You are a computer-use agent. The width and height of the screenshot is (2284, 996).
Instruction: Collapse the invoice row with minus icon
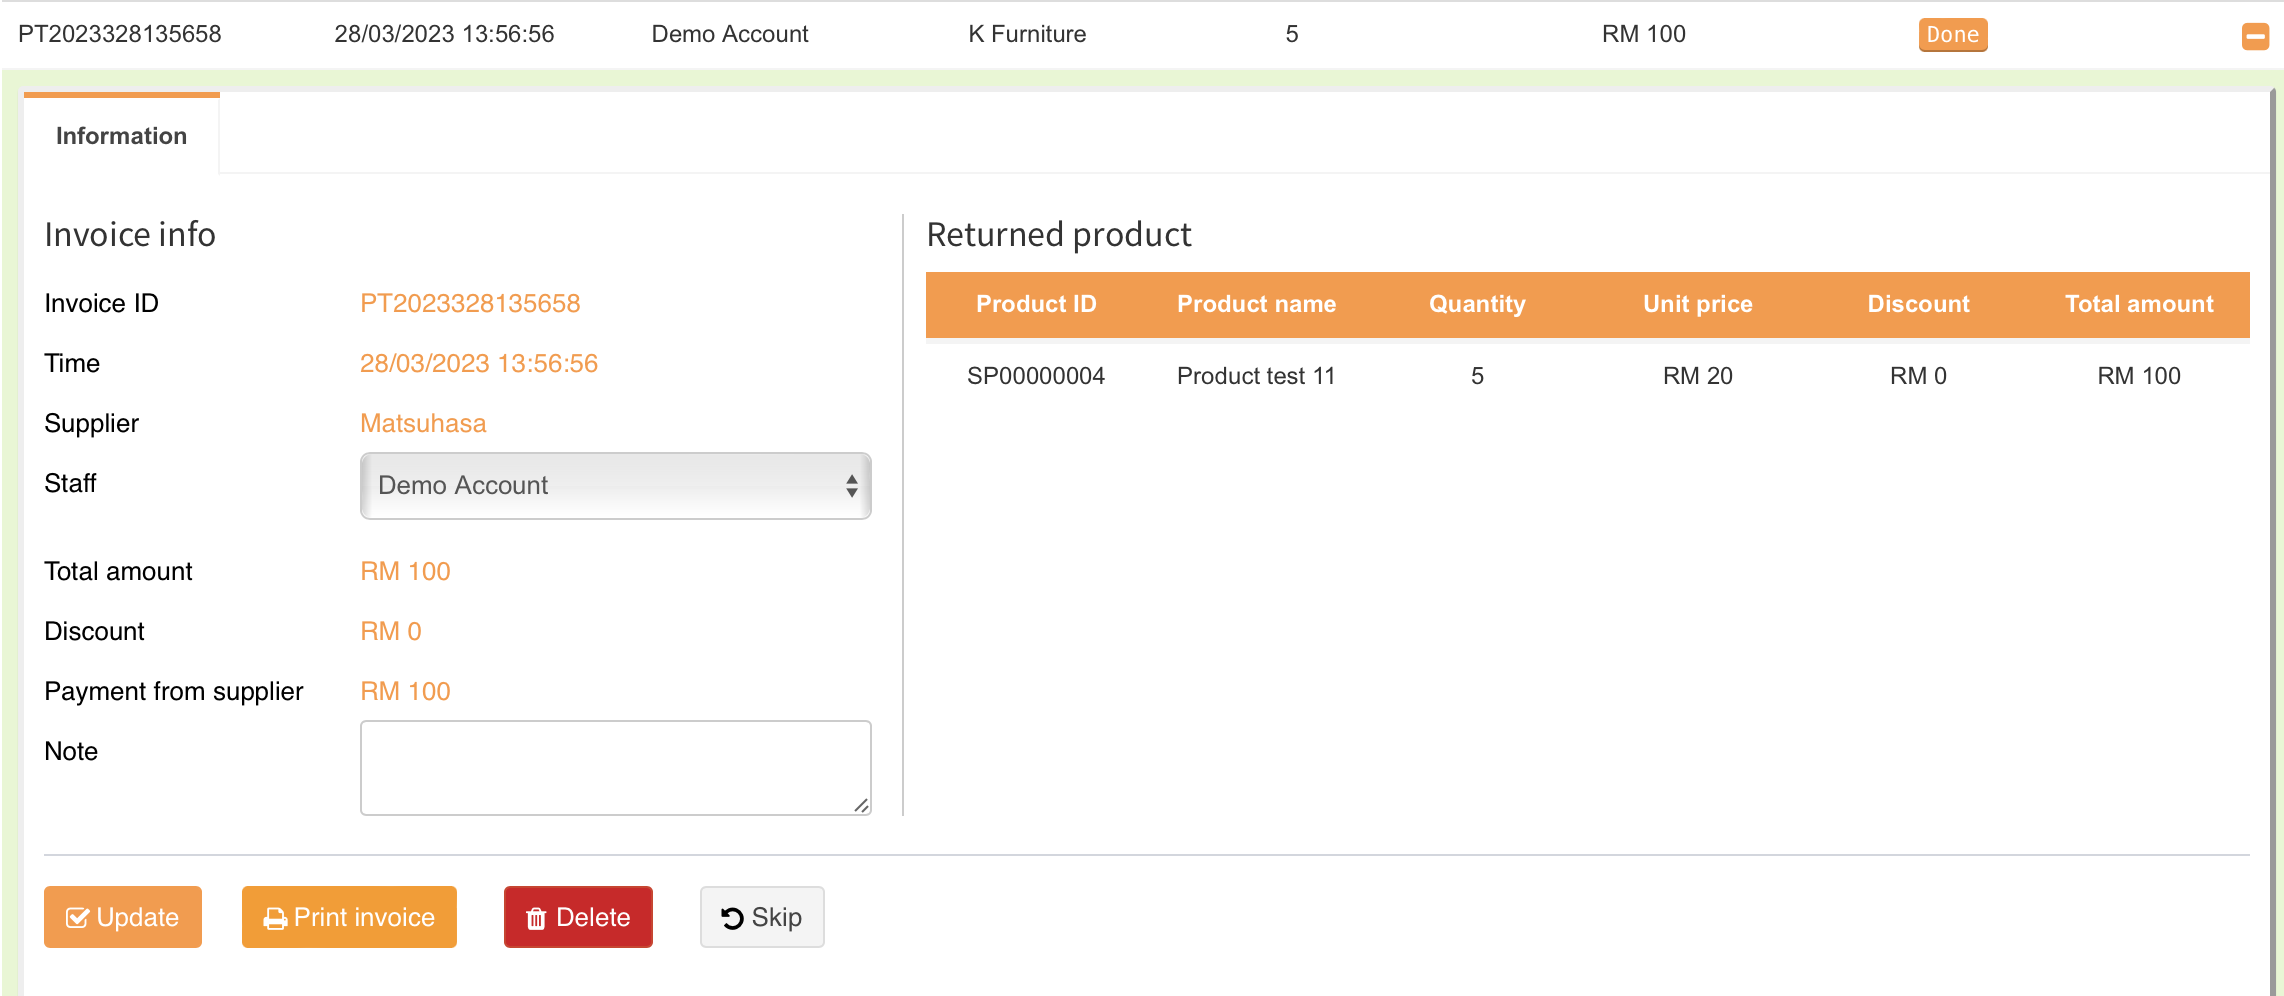point(2255,37)
